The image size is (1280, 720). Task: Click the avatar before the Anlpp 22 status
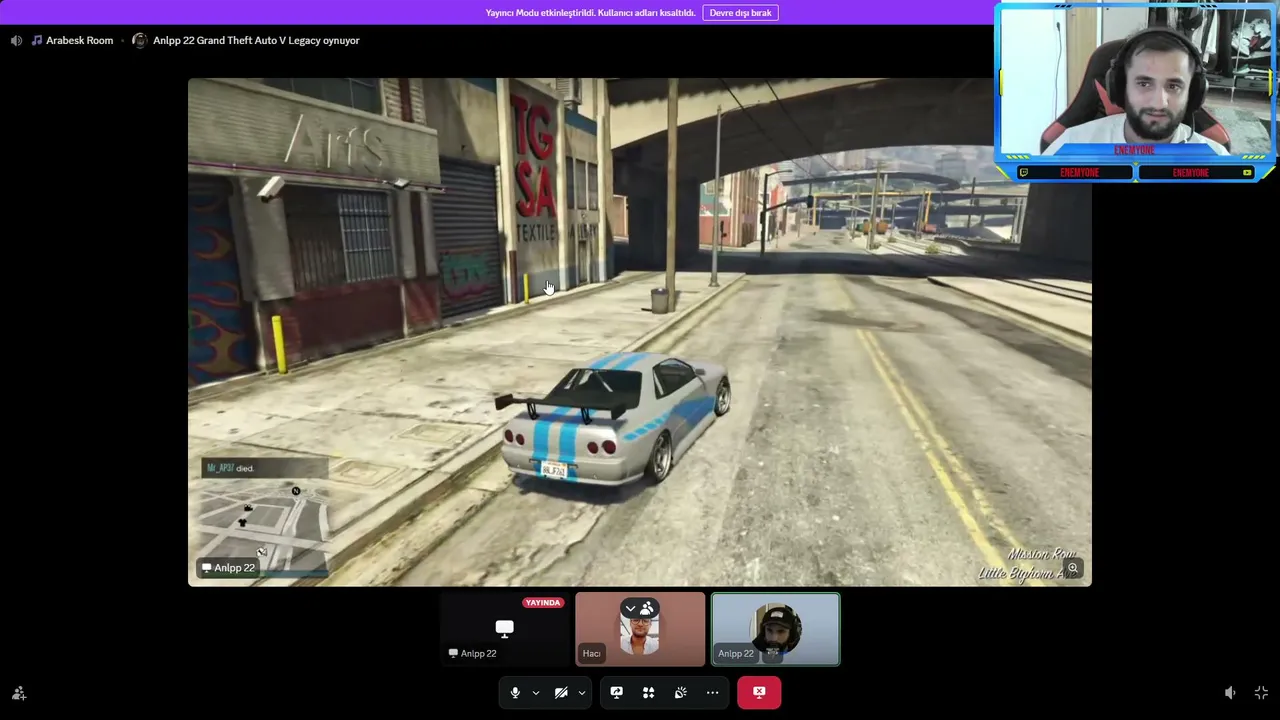139,40
